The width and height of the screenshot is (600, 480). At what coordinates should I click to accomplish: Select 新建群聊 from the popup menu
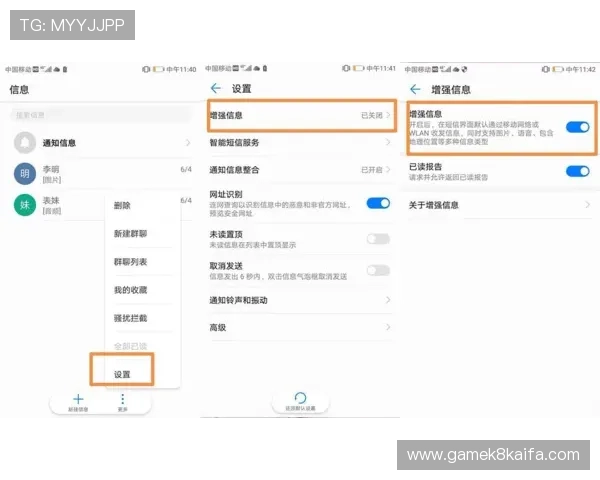[130, 233]
